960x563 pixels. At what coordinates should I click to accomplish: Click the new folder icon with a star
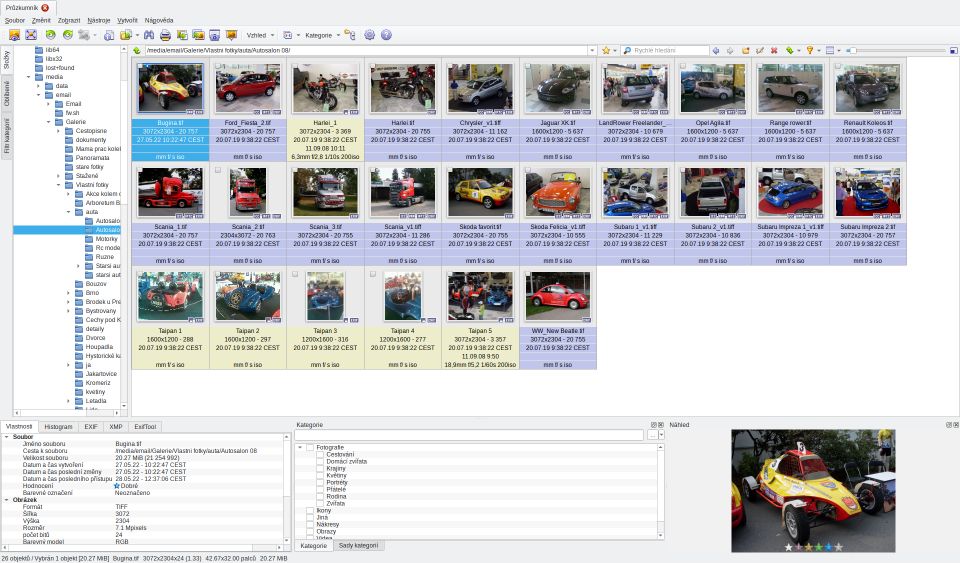(745, 50)
